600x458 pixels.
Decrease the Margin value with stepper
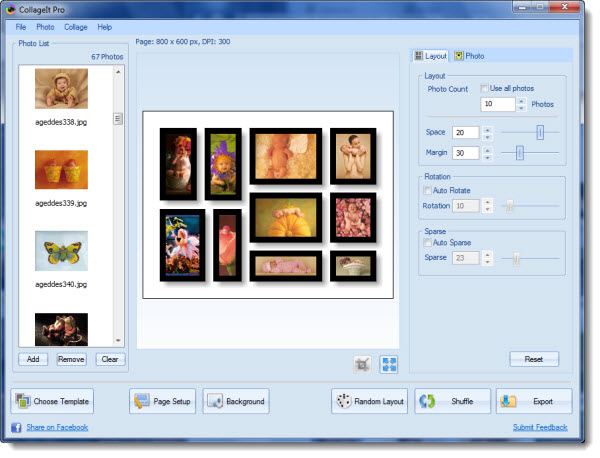pos(488,157)
